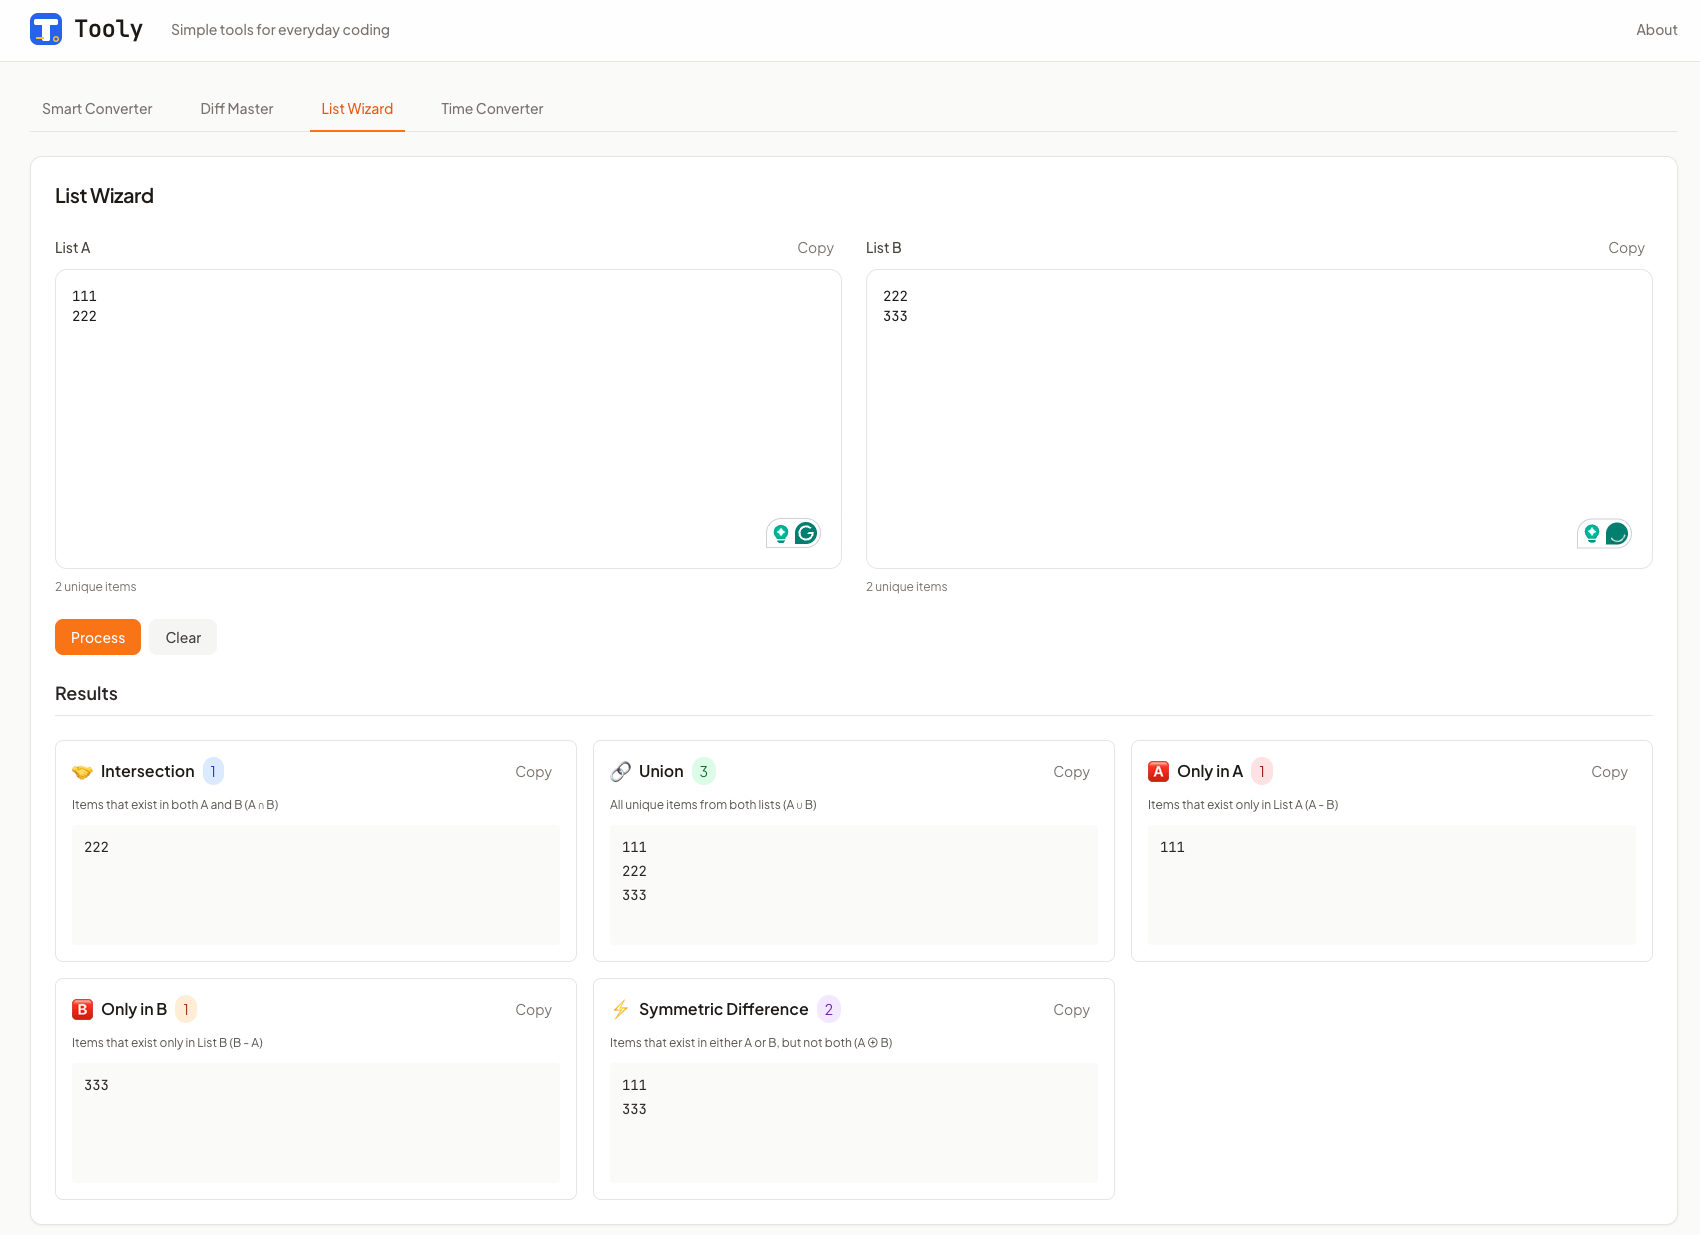Copy the Union results
Screen dimensions: 1700x1235
pos(1071,771)
